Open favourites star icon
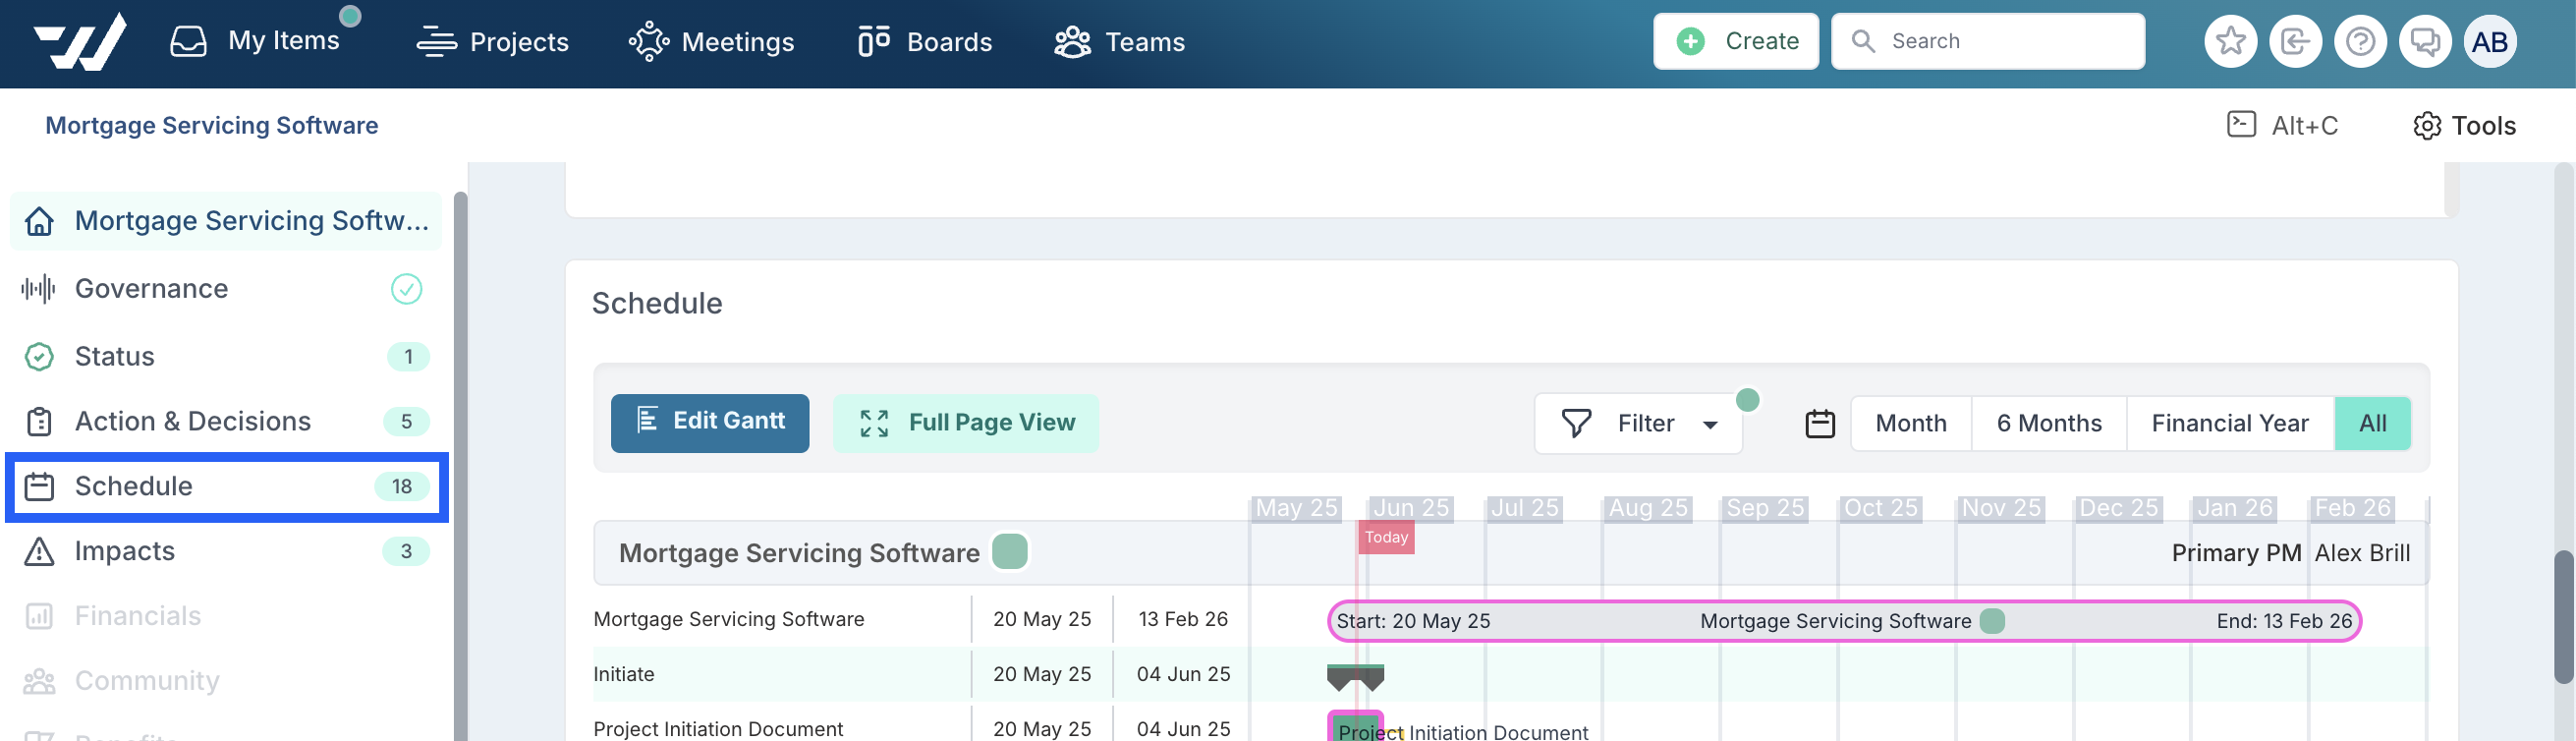Screen dimensions: 2576x741 pos(2230,42)
